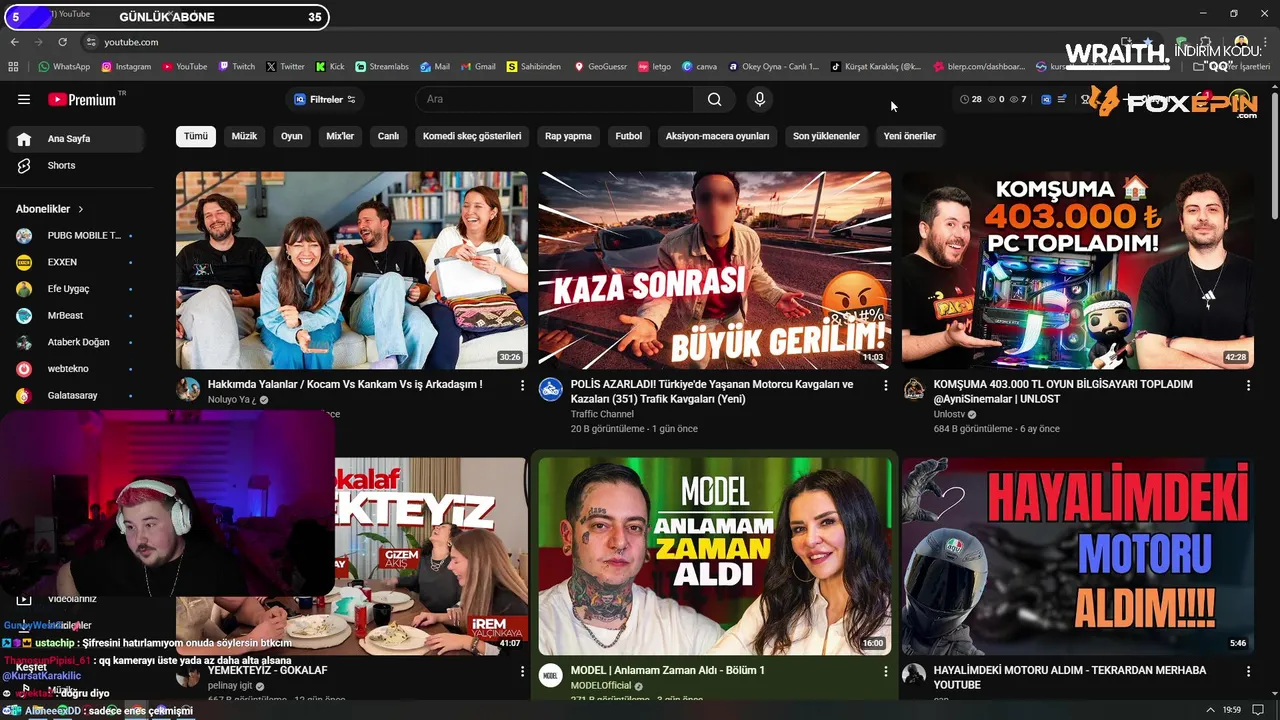Select the Yeni öneriler chip
The width and height of the screenshot is (1280, 720).
pos(909,136)
